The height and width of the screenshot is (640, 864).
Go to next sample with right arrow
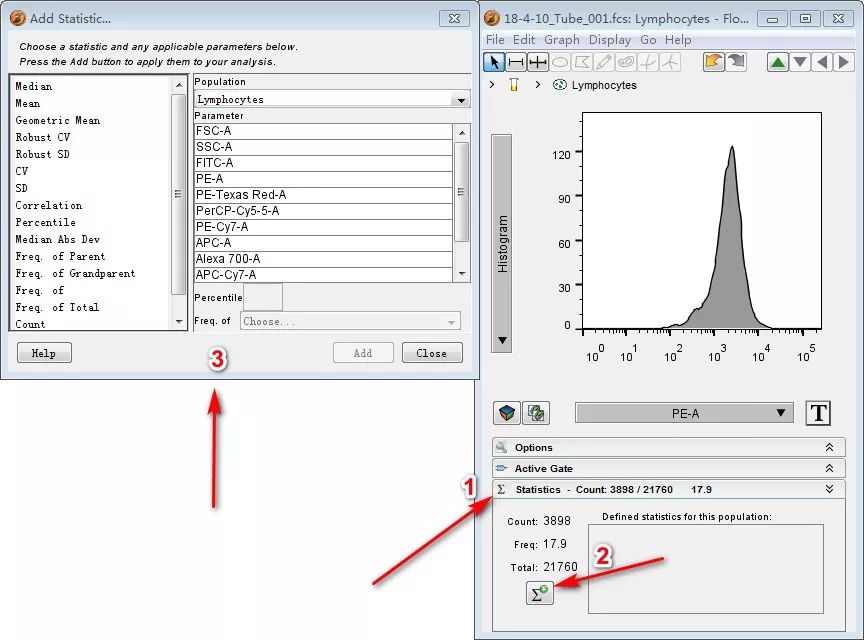843,62
